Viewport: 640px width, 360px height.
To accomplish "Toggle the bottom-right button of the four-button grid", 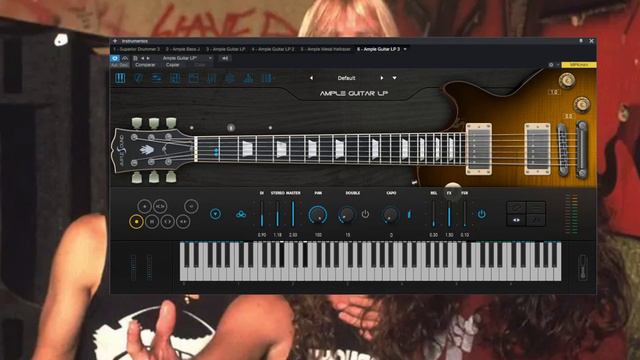I will point(536,220).
